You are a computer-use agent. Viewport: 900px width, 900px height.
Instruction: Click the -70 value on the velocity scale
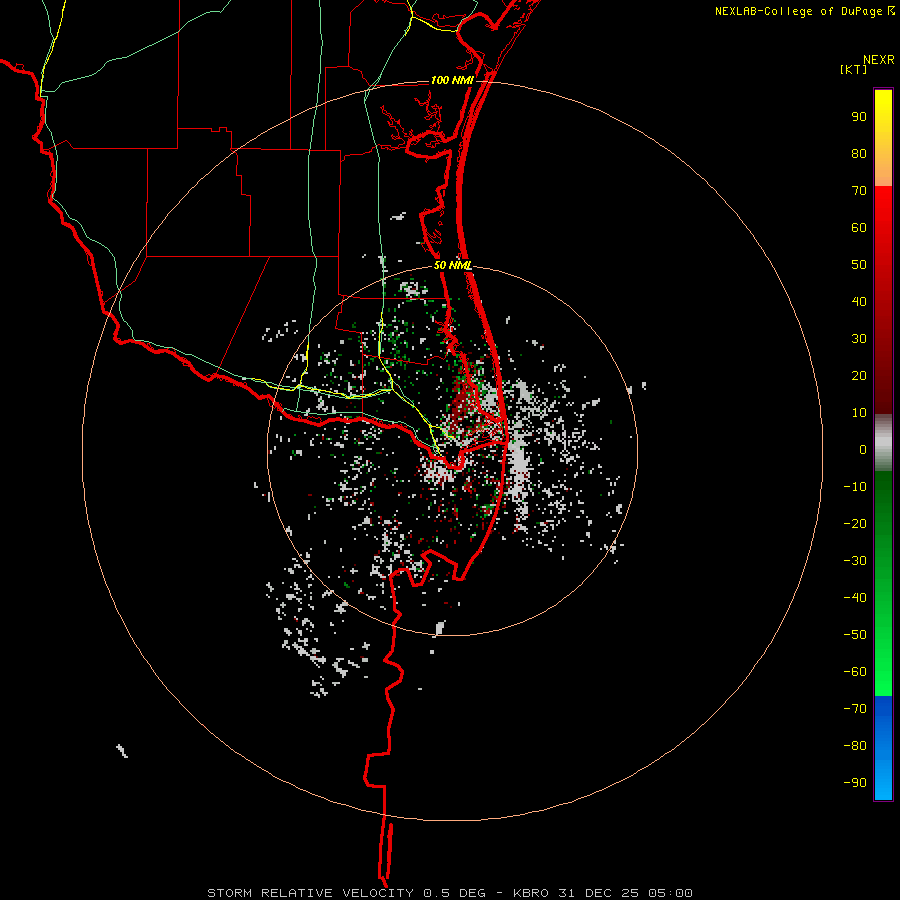855,709
